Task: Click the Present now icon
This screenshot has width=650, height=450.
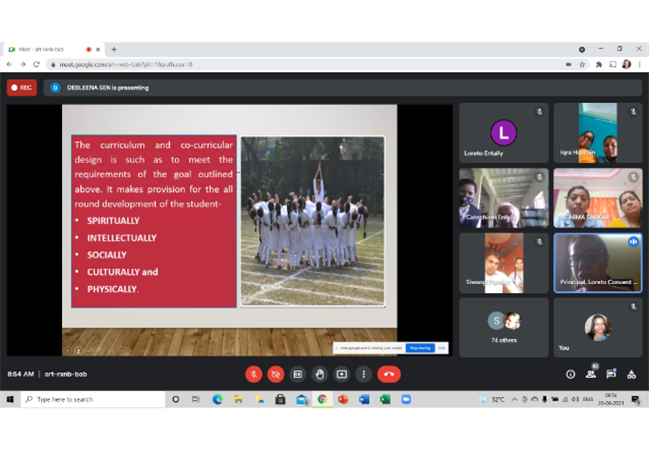Action: click(x=342, y=374)
